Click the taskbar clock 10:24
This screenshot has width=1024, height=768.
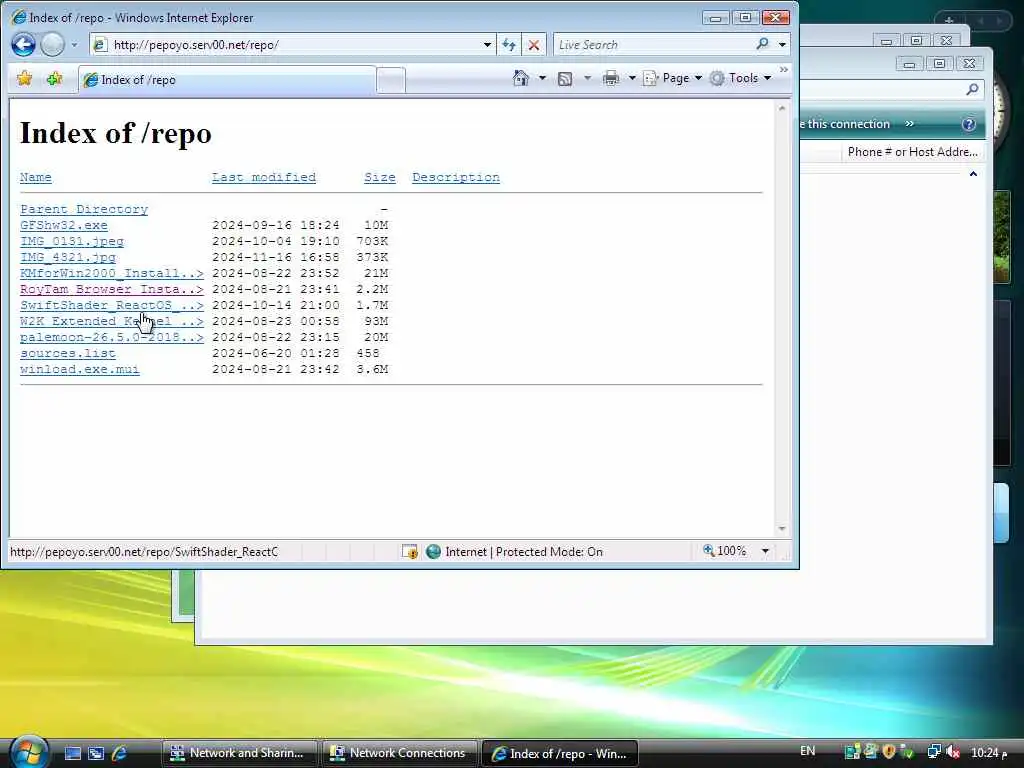990,753
